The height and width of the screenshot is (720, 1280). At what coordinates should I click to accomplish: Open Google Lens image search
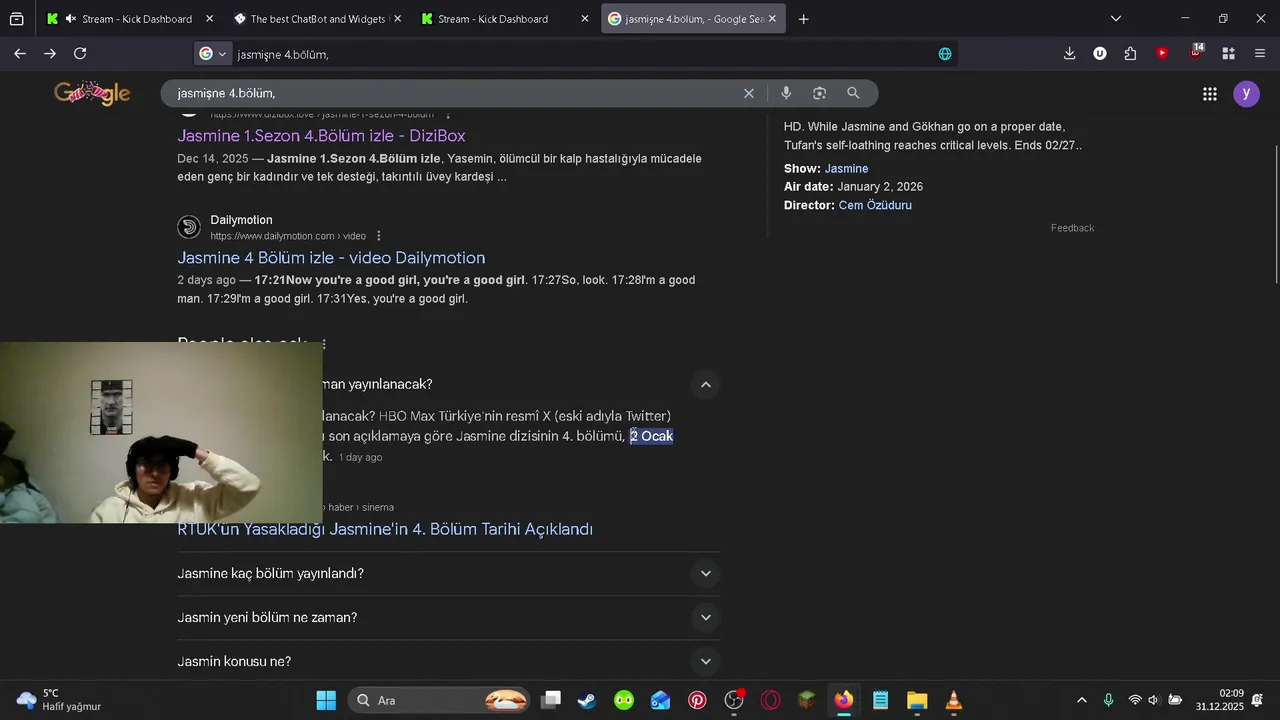click(x=819, y=93)
